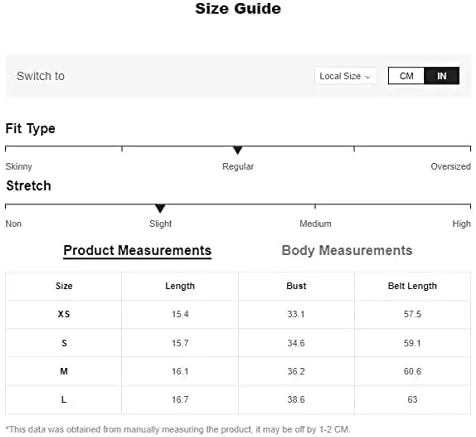This screenshot has width=476, height=437.
Task: Click the Bust column header
Action: (x=296, y=286)
